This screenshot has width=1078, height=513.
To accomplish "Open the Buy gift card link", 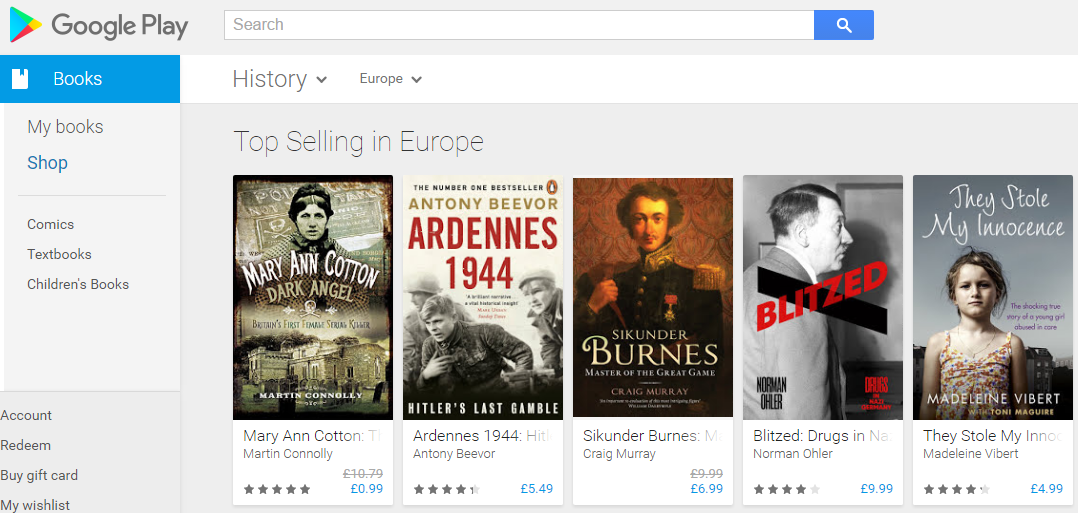I will click(39, 475).
